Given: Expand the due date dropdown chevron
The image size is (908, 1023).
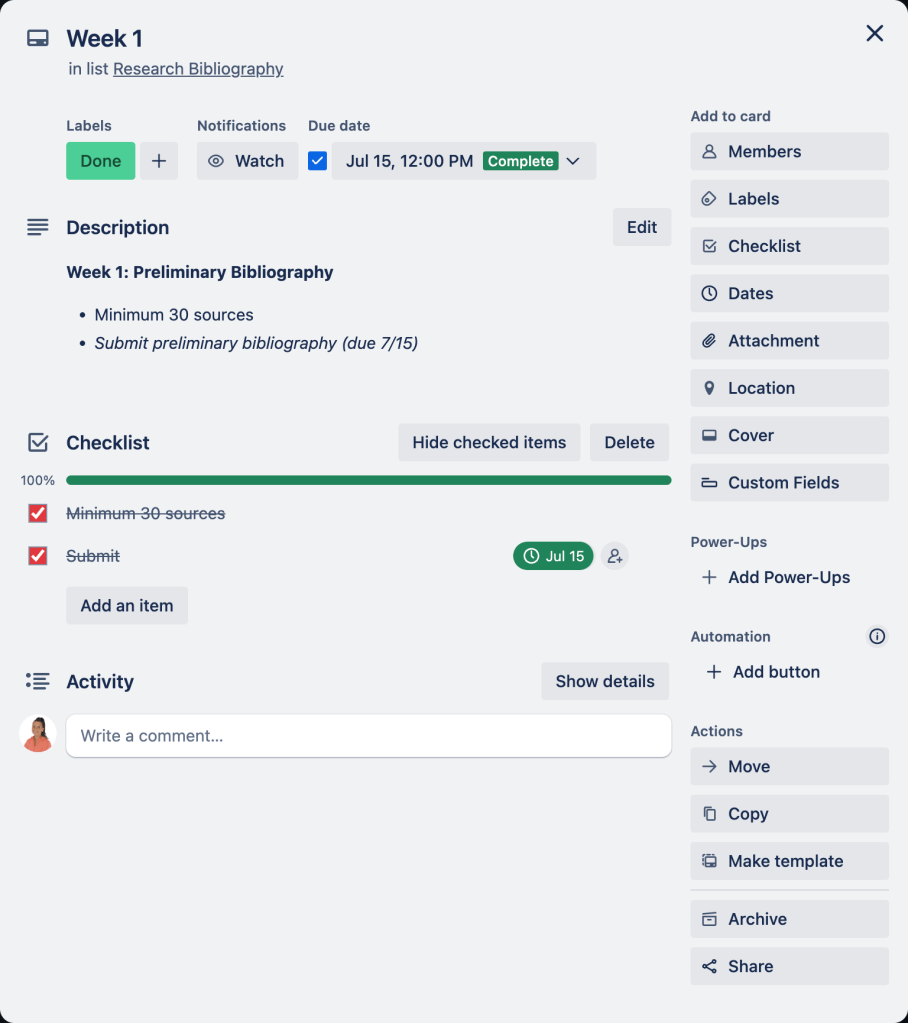Looking at the screenshot, I should [x=573, y=161].
